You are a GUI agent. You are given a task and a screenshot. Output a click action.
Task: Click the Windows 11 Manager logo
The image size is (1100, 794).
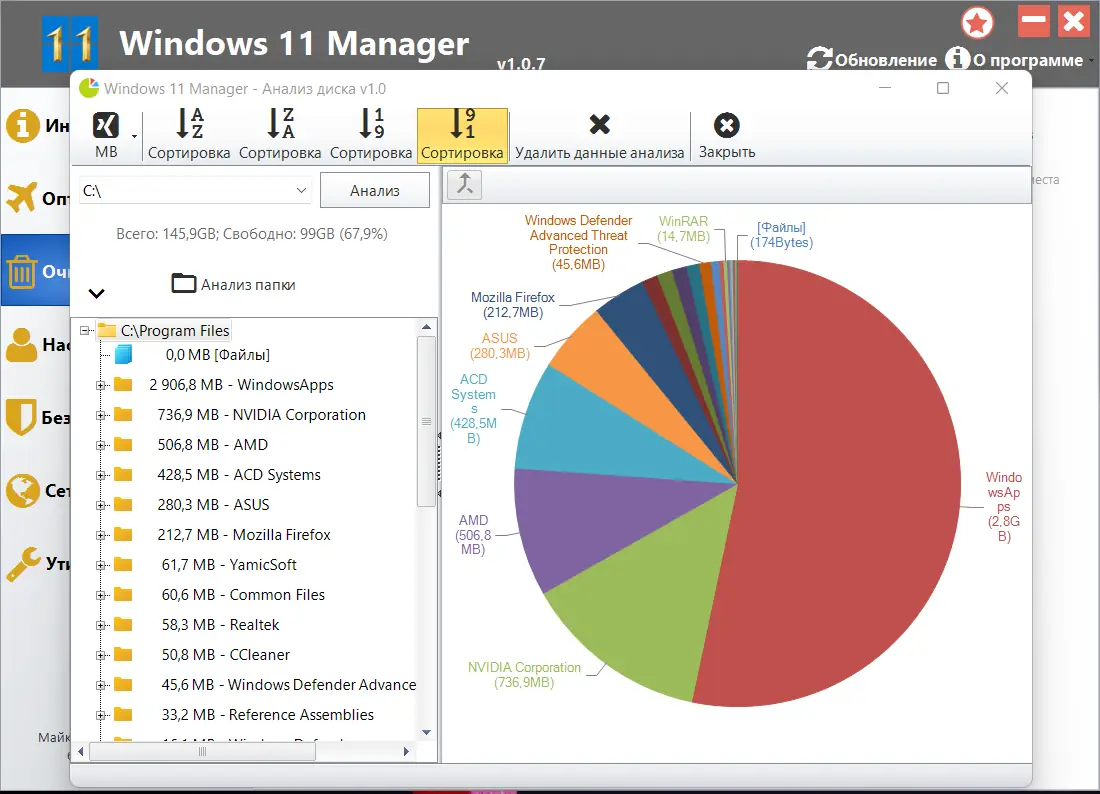click(x=70, y=43)
